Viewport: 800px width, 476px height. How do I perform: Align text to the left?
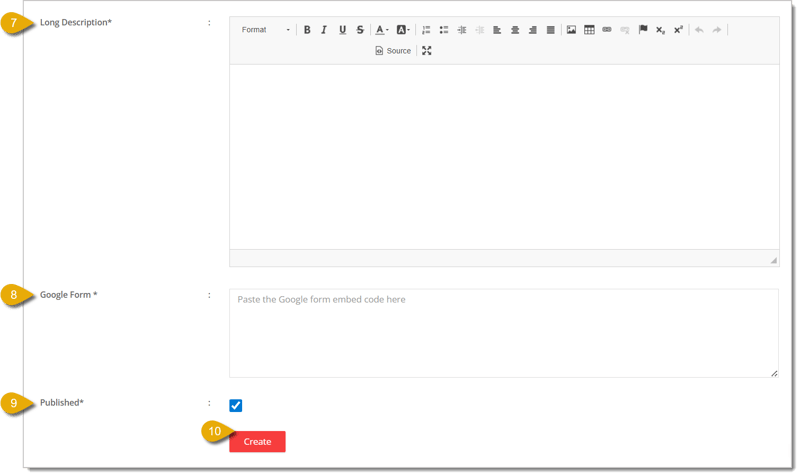[497, 30]
